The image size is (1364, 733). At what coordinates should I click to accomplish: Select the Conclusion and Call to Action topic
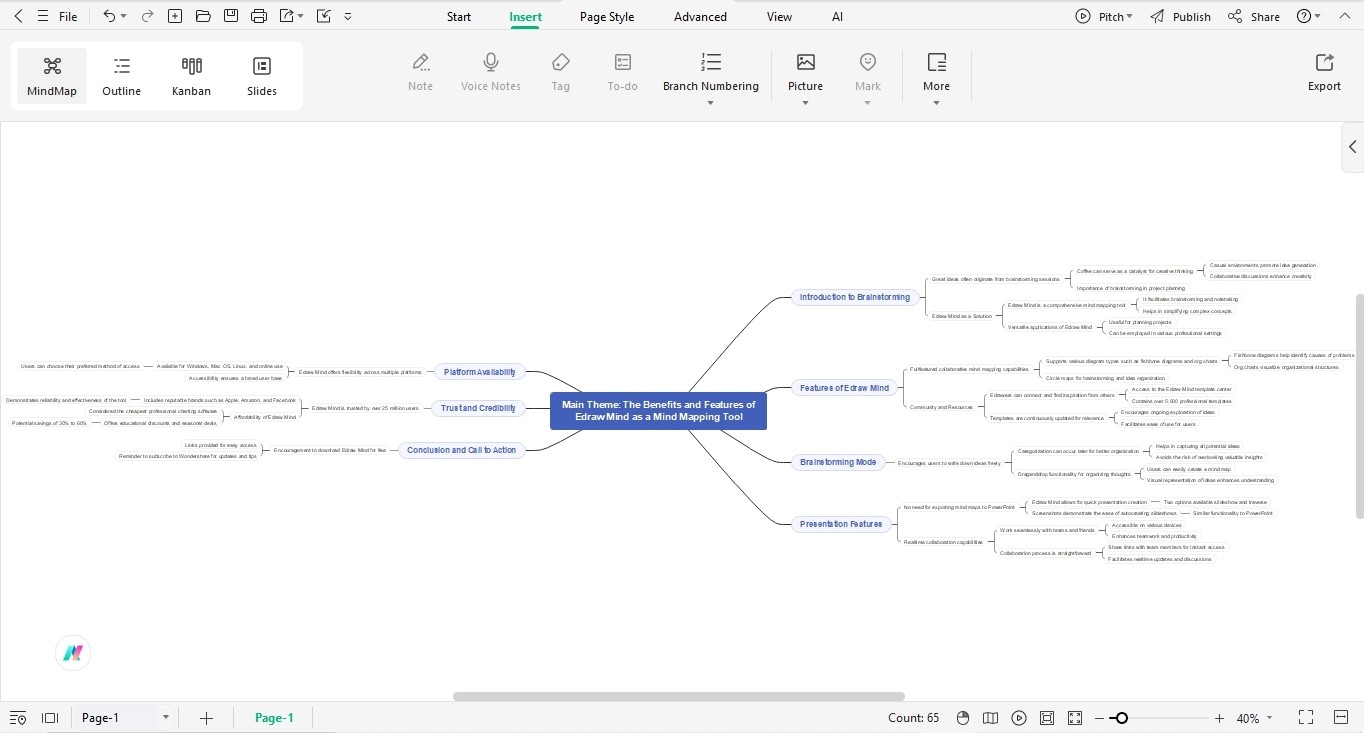coord(461,450)
